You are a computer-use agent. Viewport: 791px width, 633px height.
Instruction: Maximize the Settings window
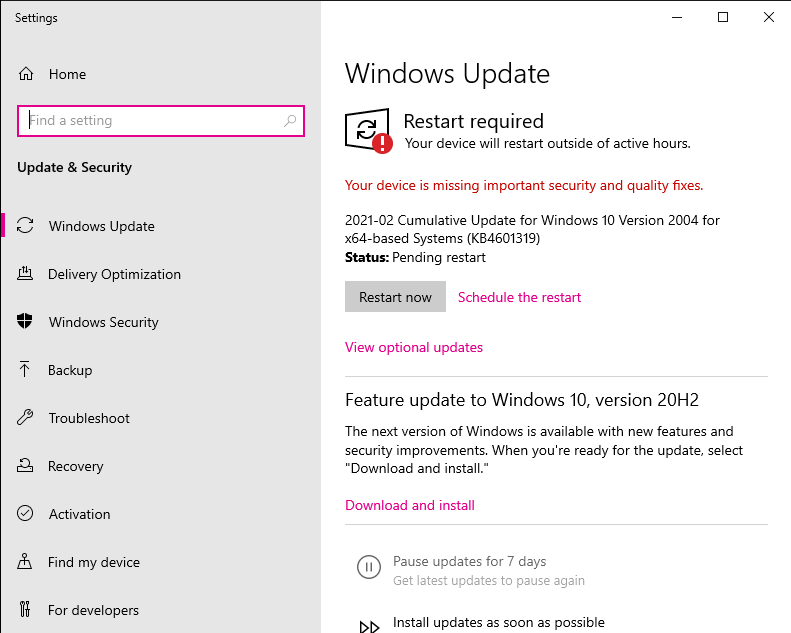(x=723, y=17)
